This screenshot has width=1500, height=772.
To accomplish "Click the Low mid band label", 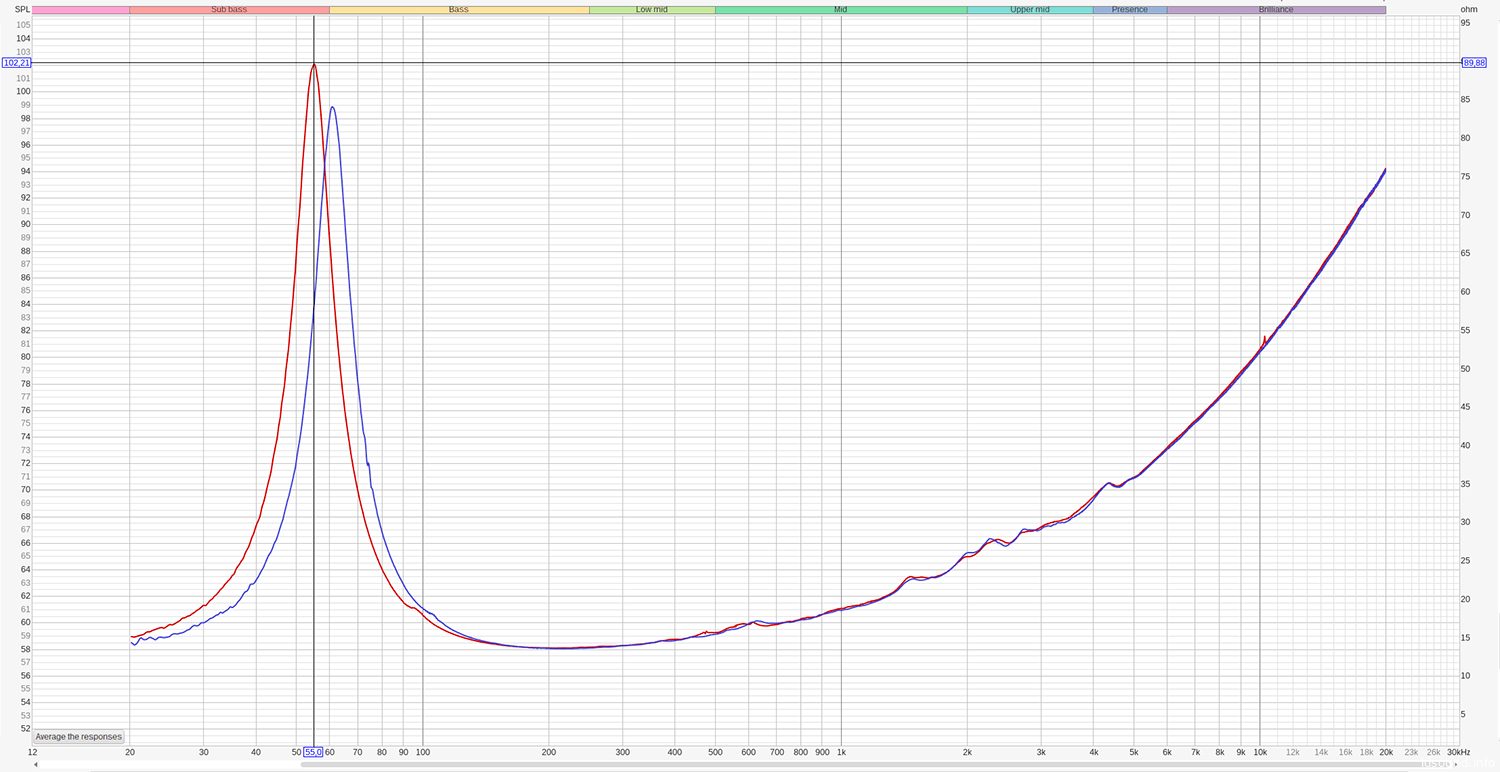I will [x=652, y=9].
